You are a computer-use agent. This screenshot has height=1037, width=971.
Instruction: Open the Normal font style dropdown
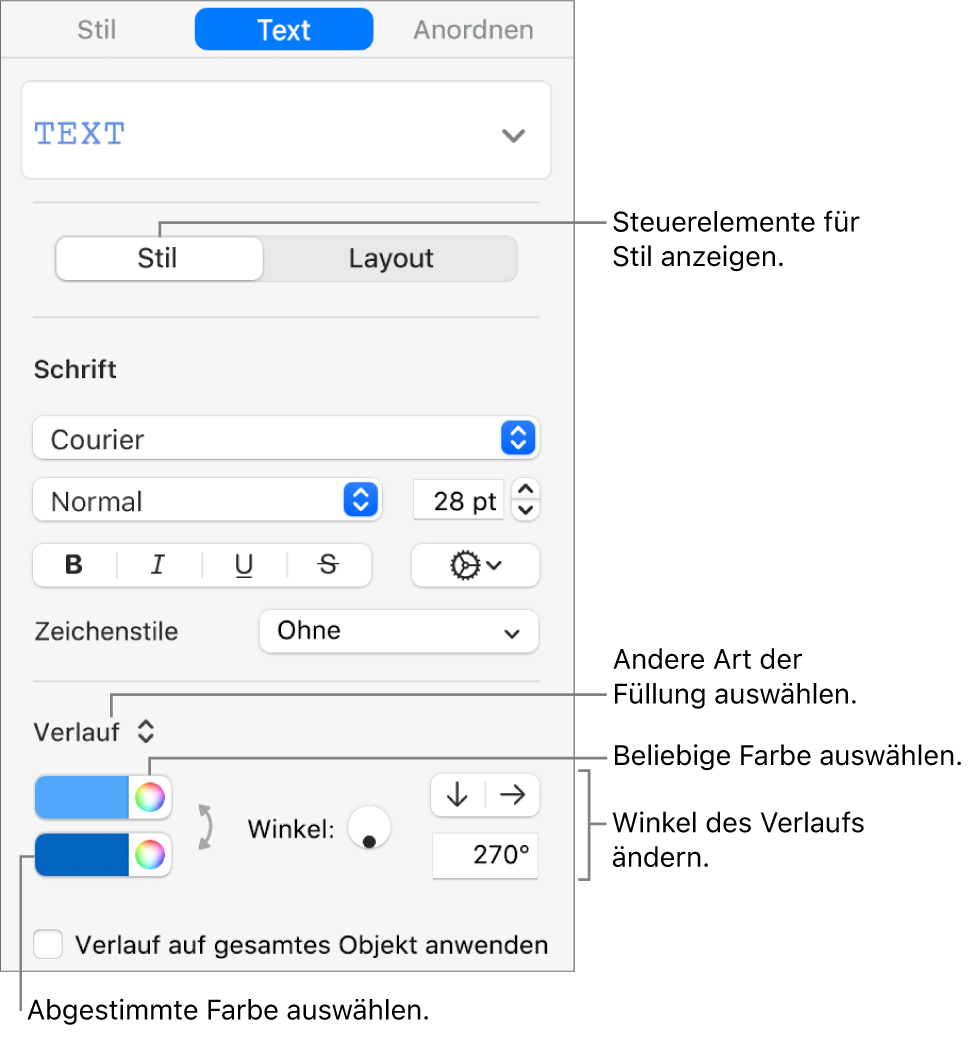207,501
